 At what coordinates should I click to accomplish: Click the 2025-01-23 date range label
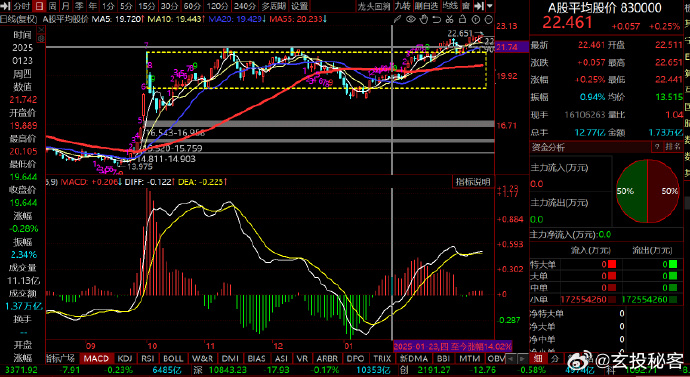(x=453, y=347)
